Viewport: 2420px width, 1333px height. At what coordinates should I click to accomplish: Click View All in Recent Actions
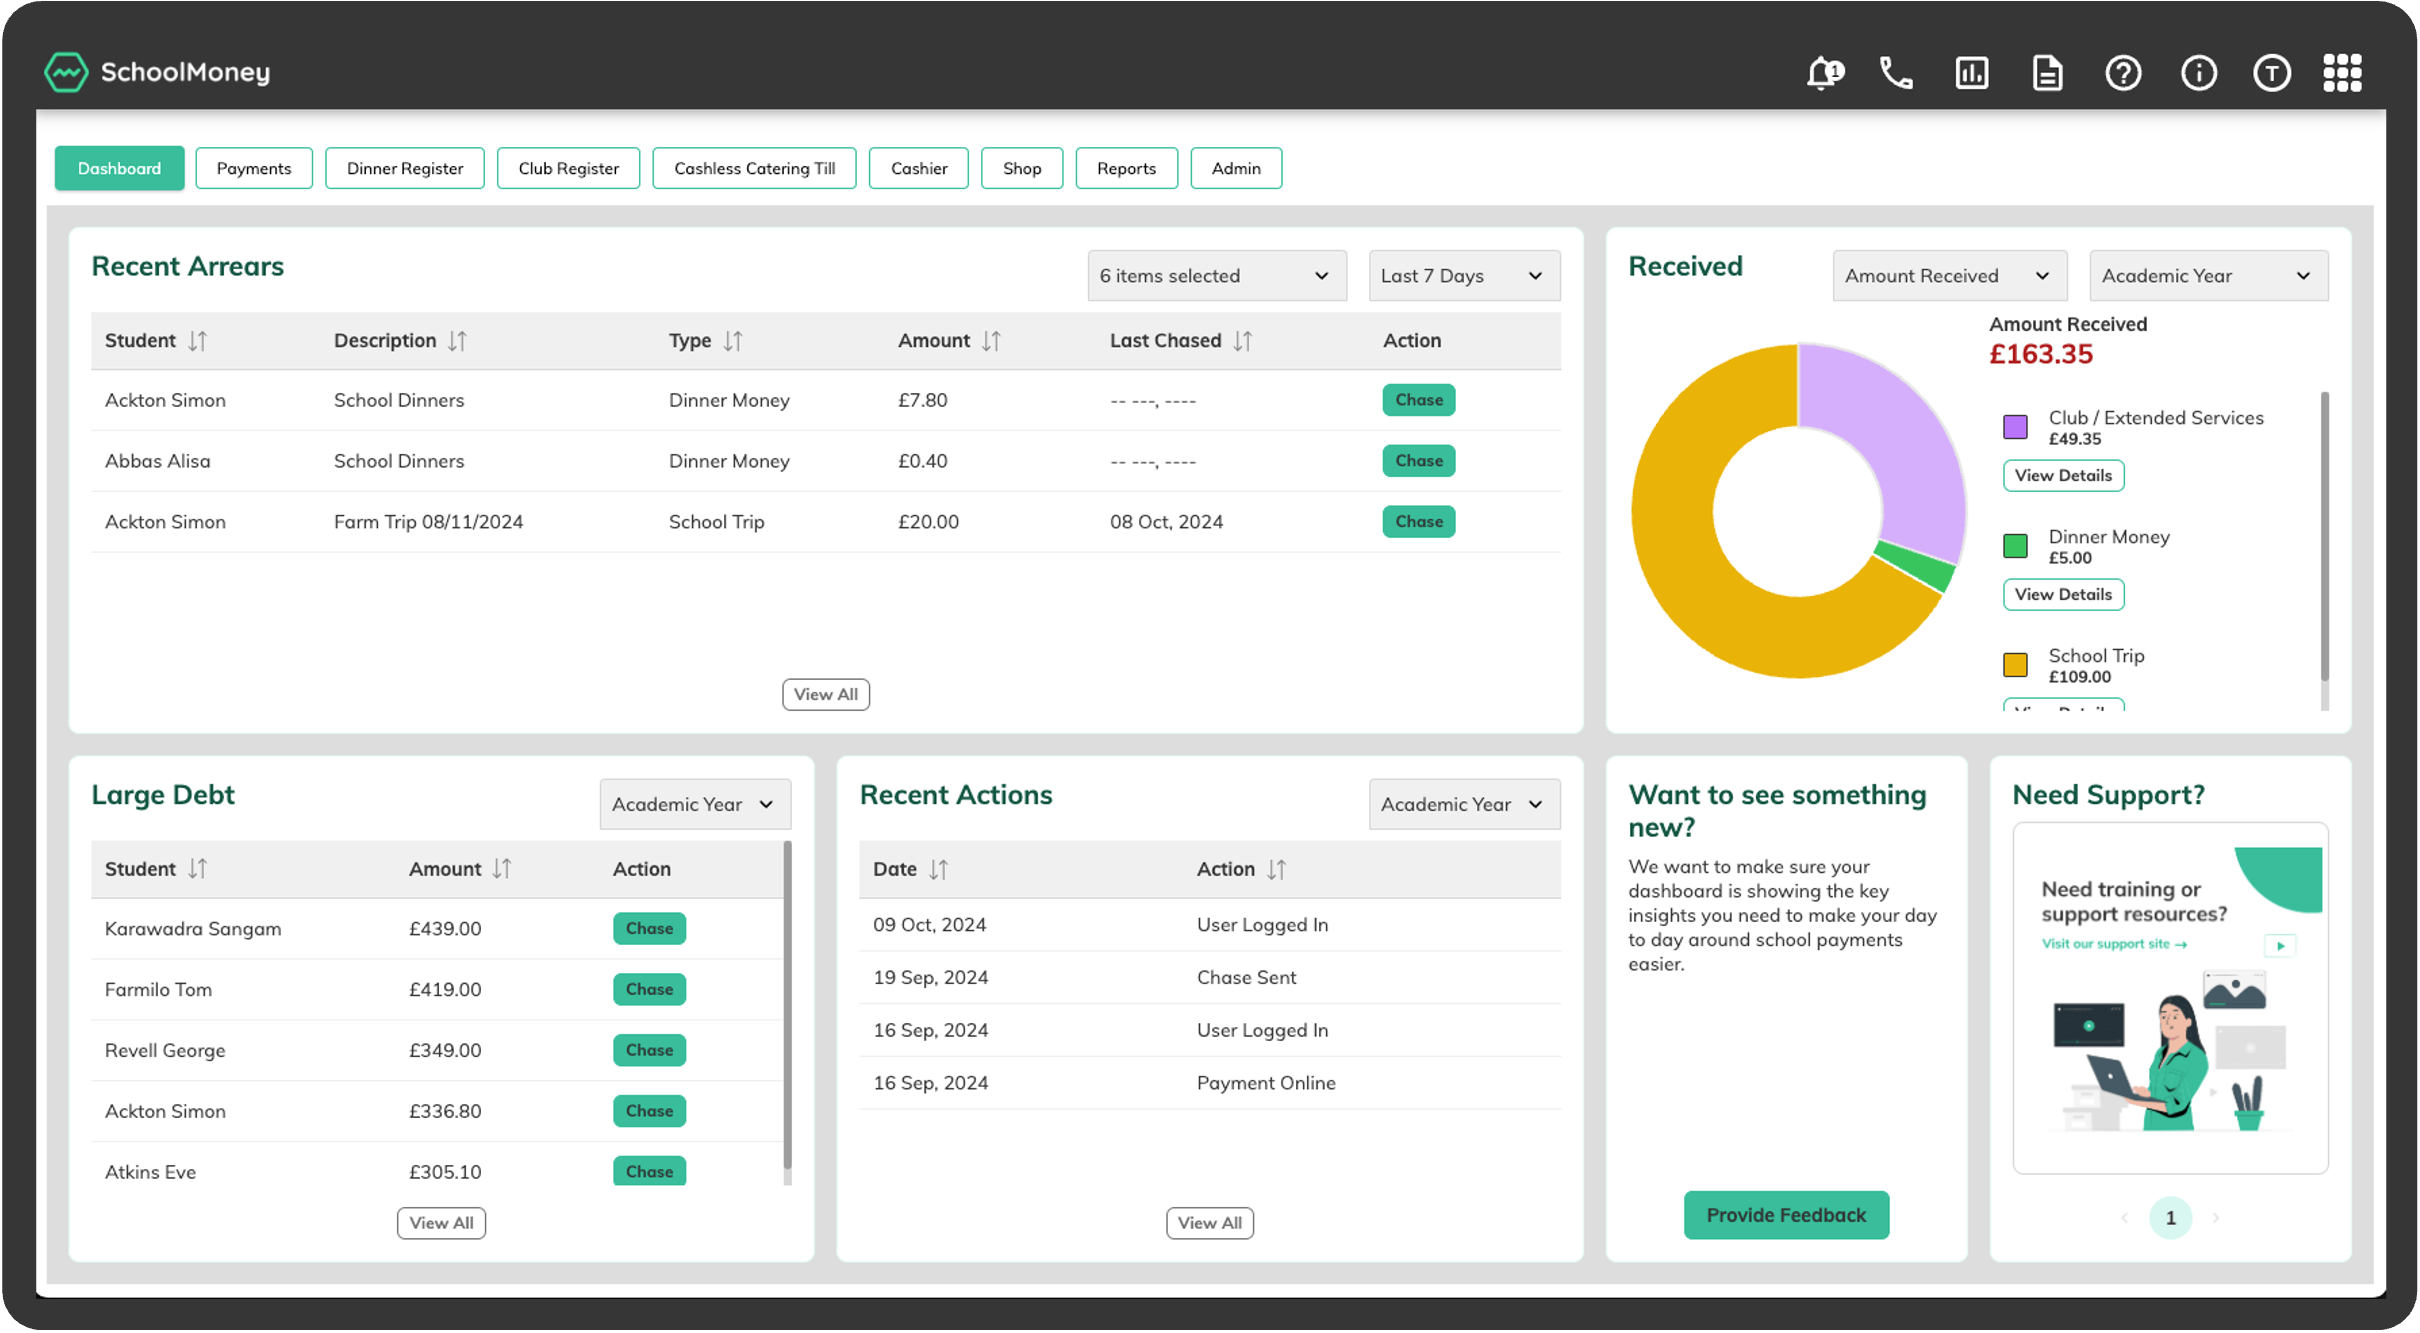tap(1209, 1222)
